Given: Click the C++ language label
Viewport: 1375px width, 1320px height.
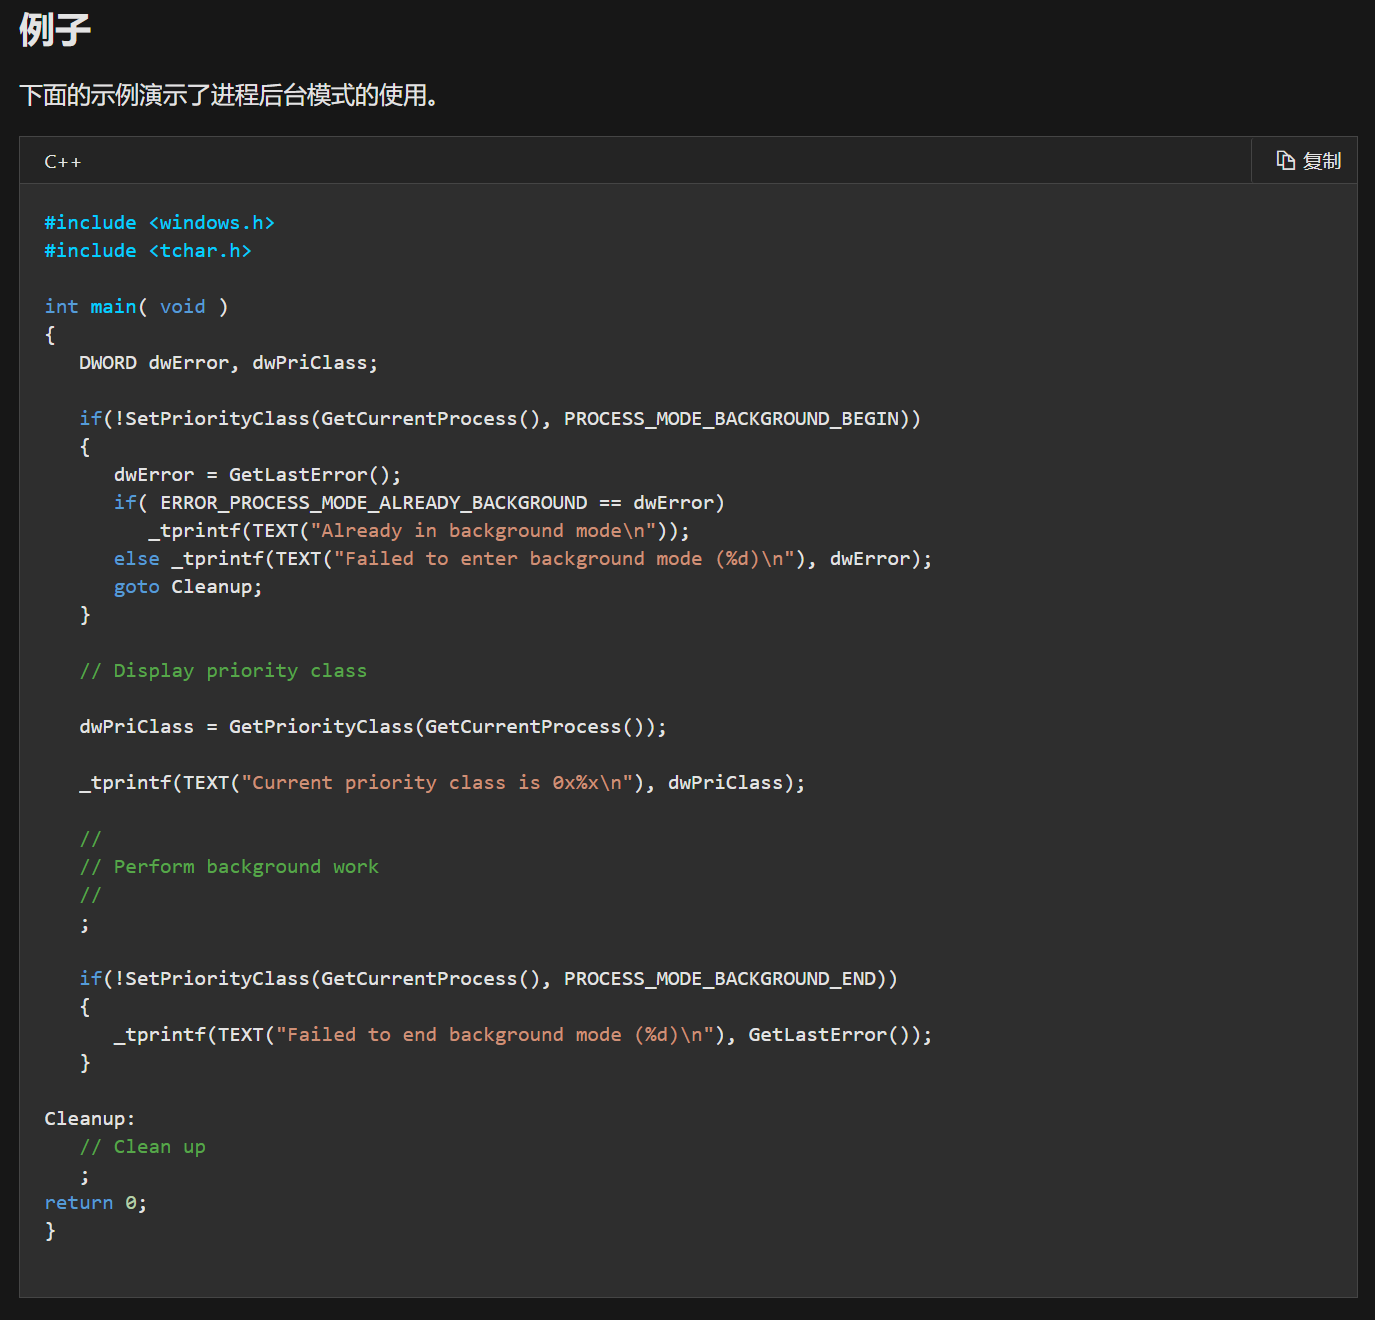Looking at the screenshot, I should click(x=63, y=162).
